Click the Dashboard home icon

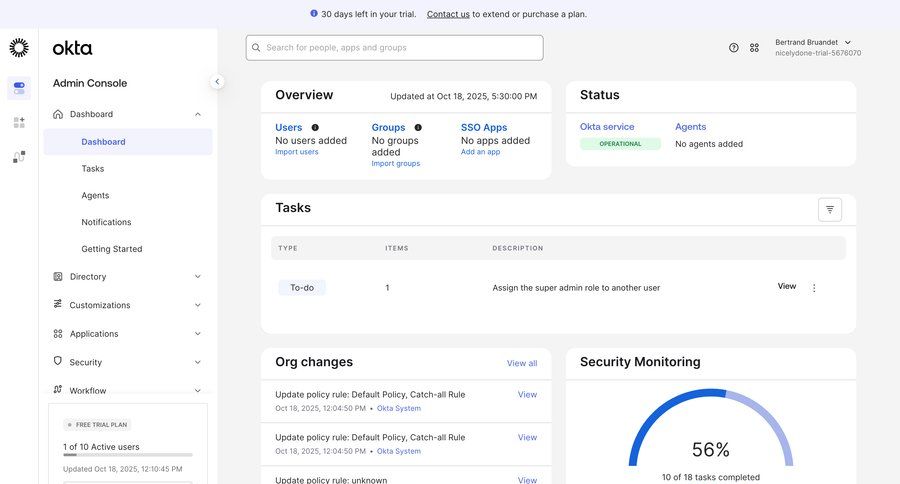pos(58,114)
